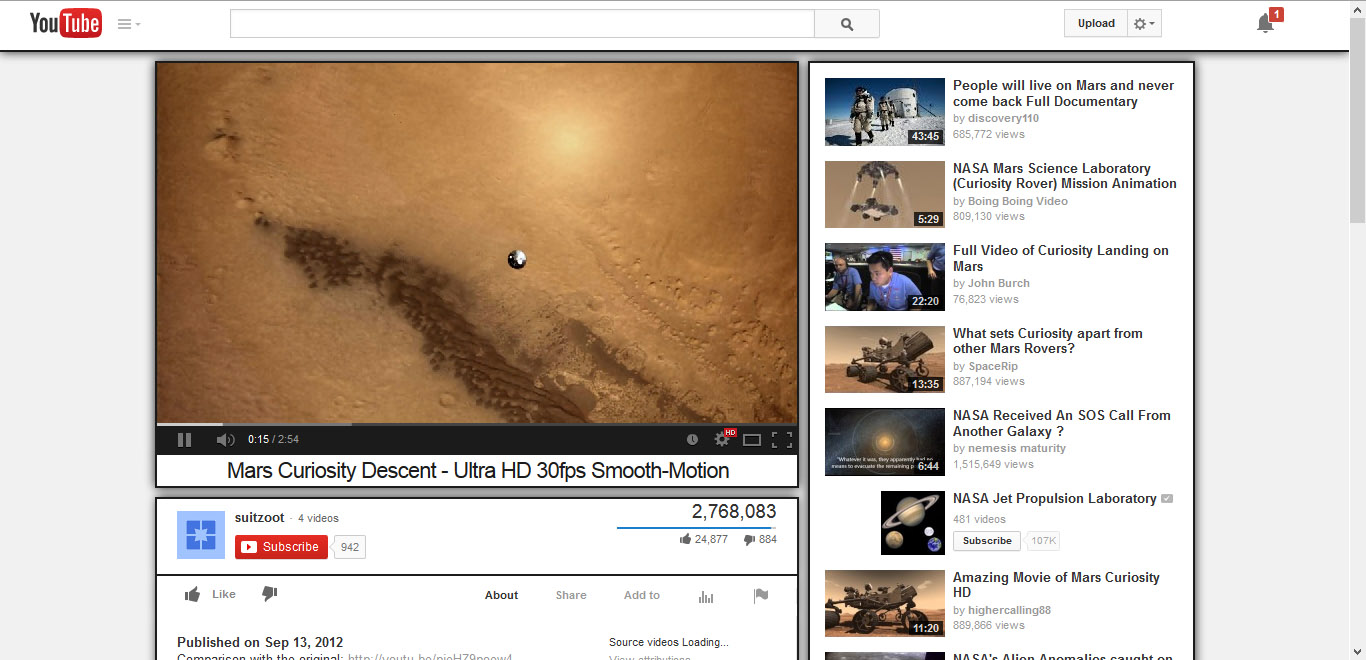Click the Upload button
Viewport: 1366px width, 660px height.
pyautogui.click(x=1095, y=22)
